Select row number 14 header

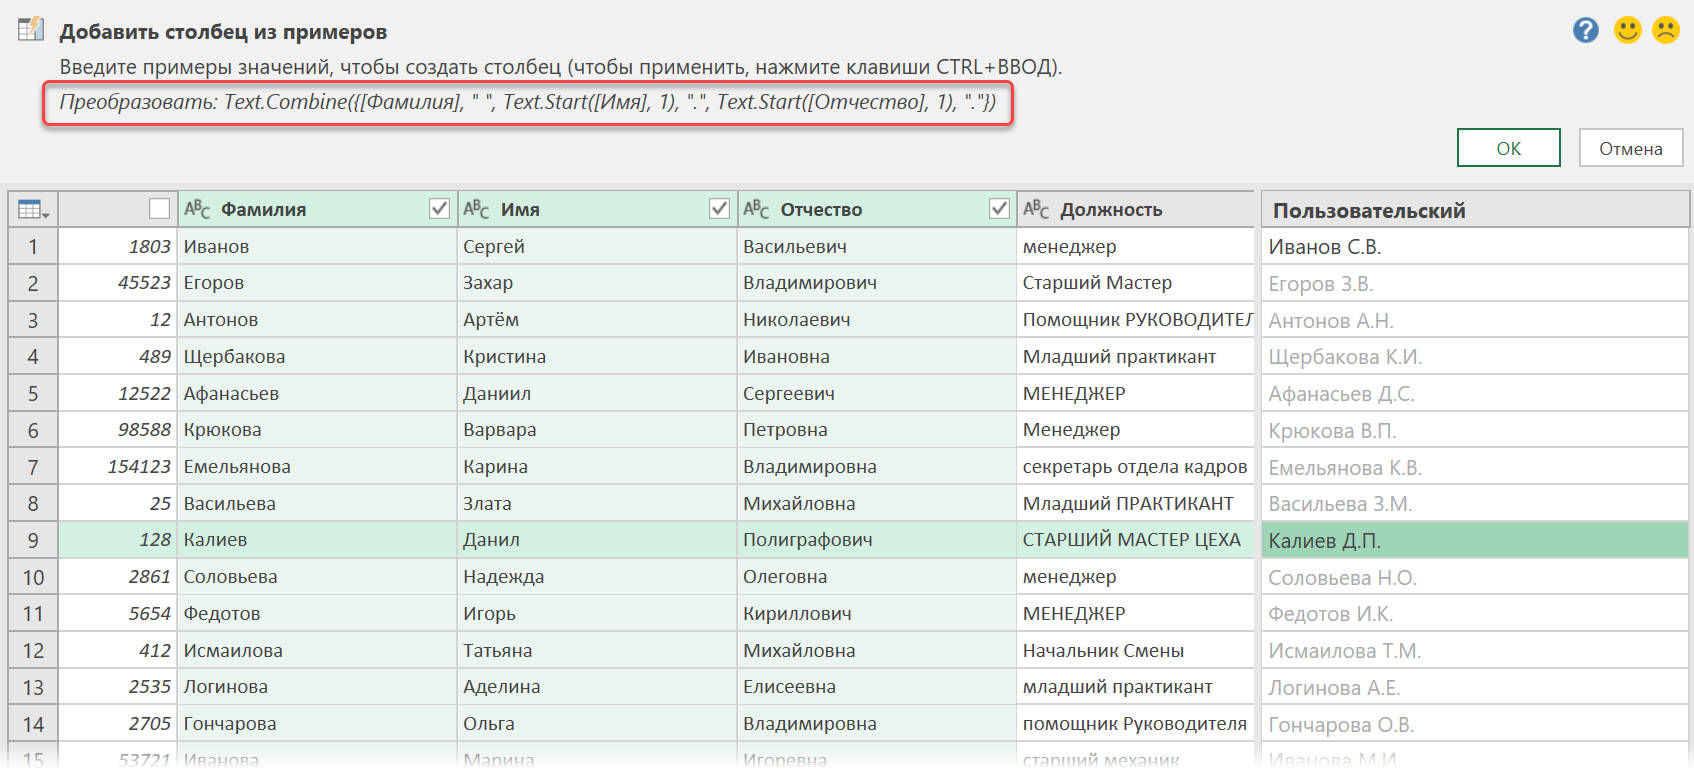[33, 724]
